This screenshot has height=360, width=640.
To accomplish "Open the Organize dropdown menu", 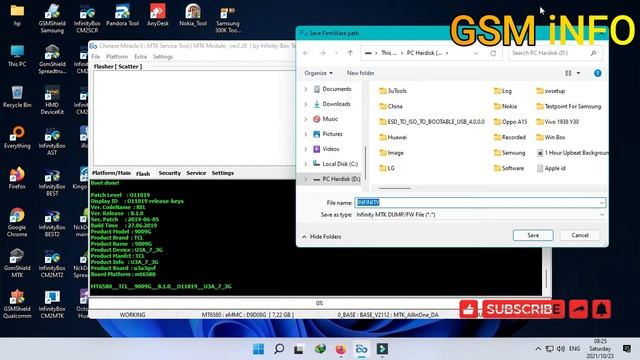I will tap(318, 73).
